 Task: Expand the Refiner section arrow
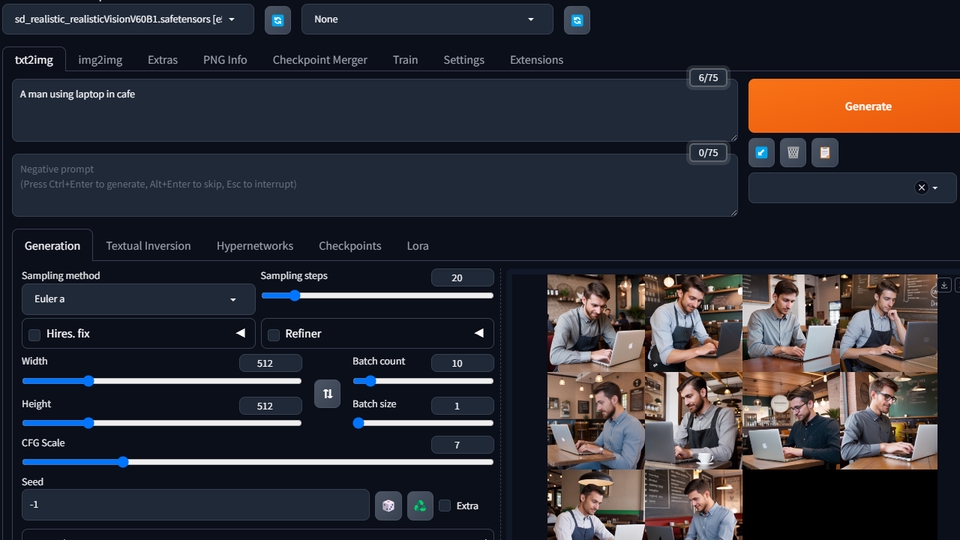coord(479,333)
